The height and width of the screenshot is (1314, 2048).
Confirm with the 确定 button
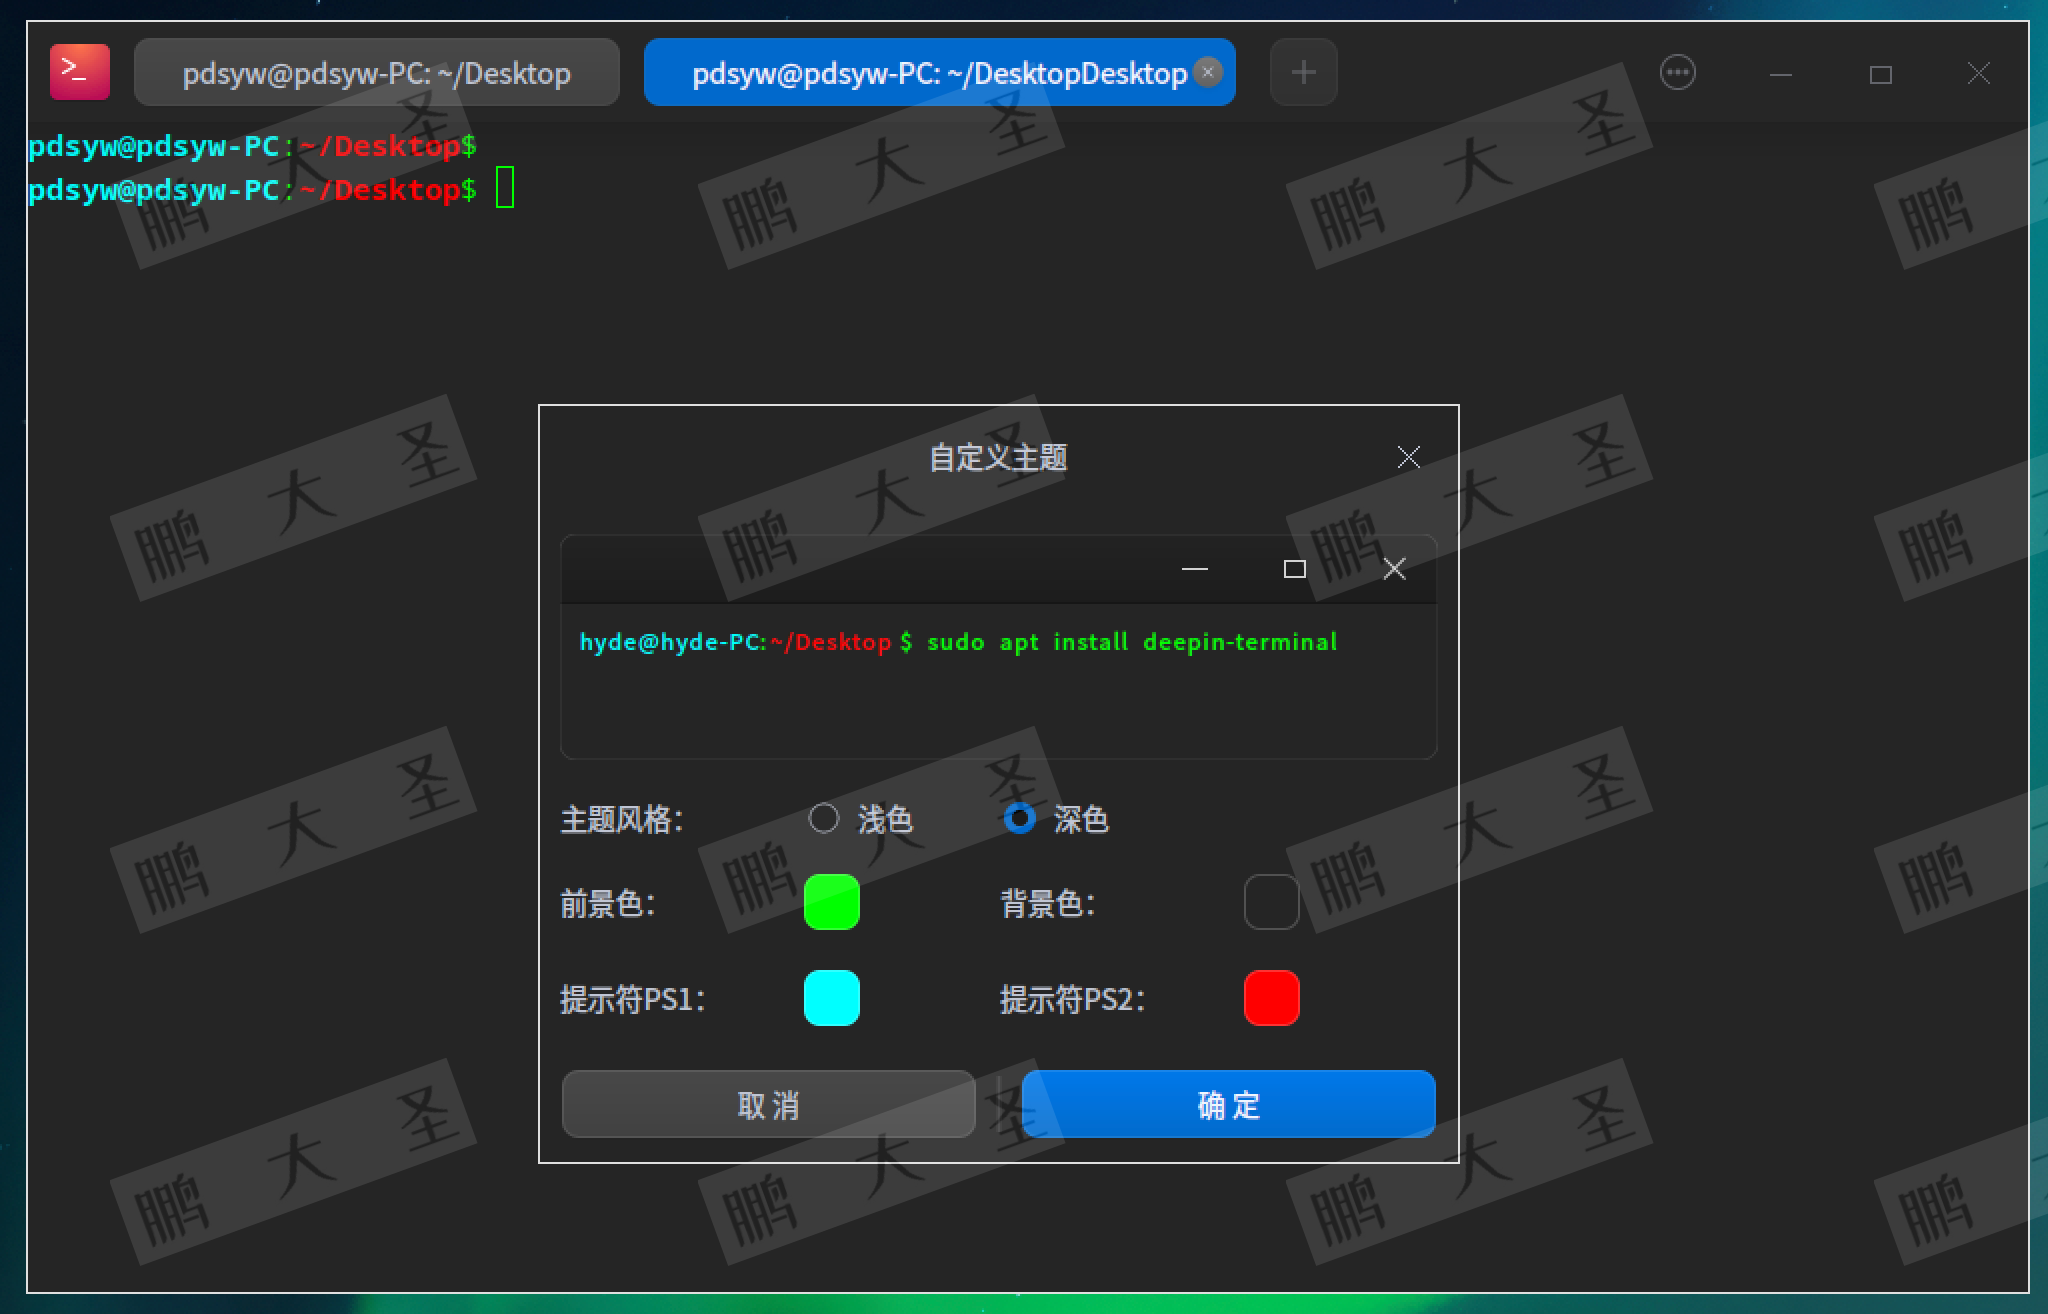1228,1104
